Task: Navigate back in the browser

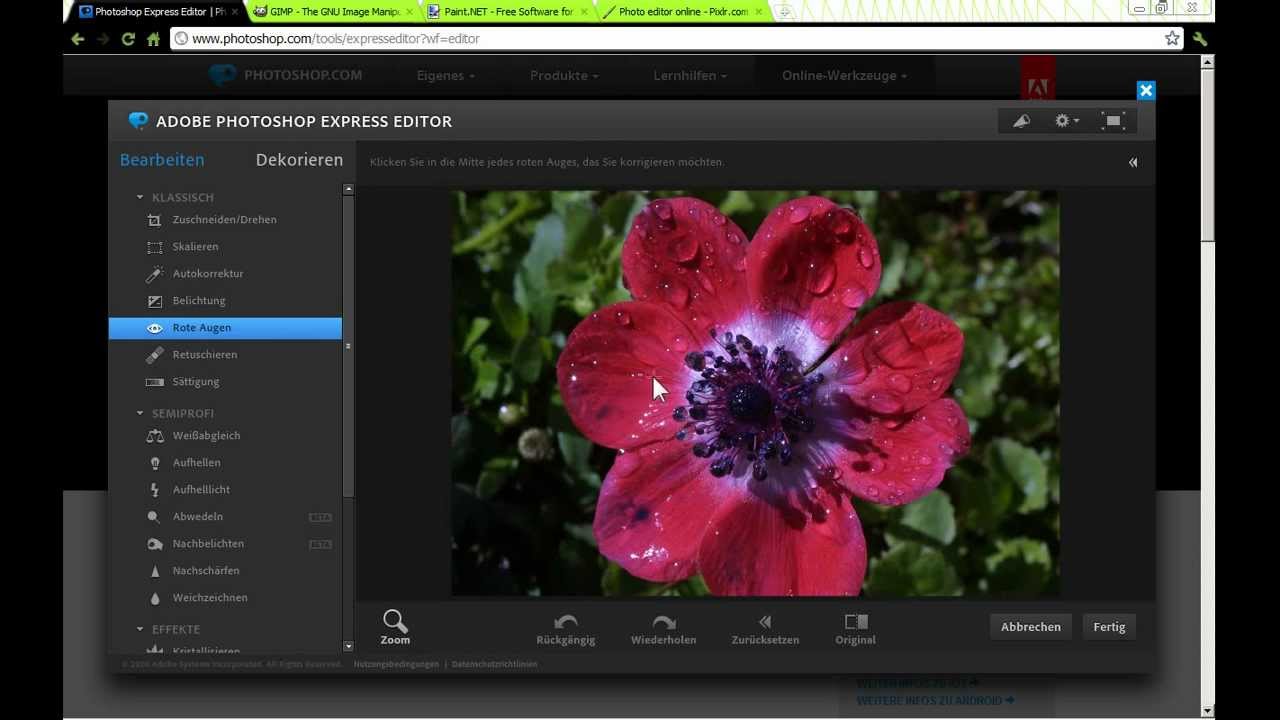Action: pos(78,39)
